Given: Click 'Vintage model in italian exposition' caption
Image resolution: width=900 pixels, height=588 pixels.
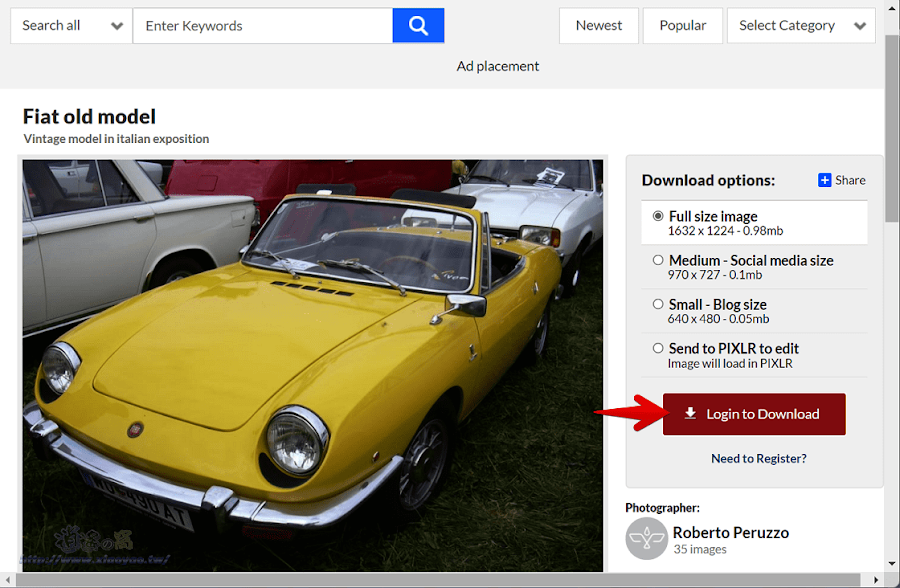Looking at the screenshot, I should click(116, 139).
